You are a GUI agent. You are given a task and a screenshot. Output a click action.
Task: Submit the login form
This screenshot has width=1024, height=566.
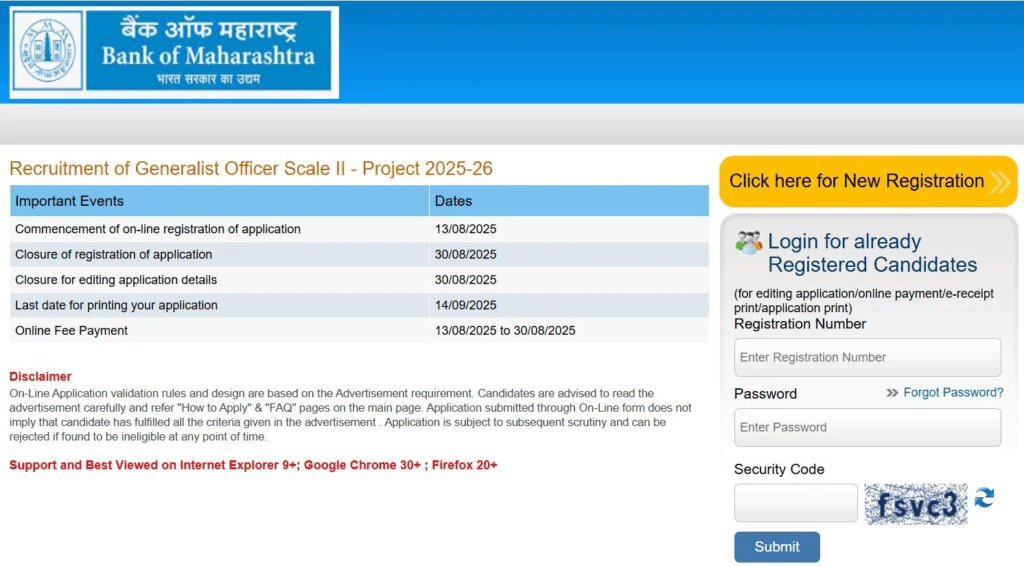click(776, 547)
